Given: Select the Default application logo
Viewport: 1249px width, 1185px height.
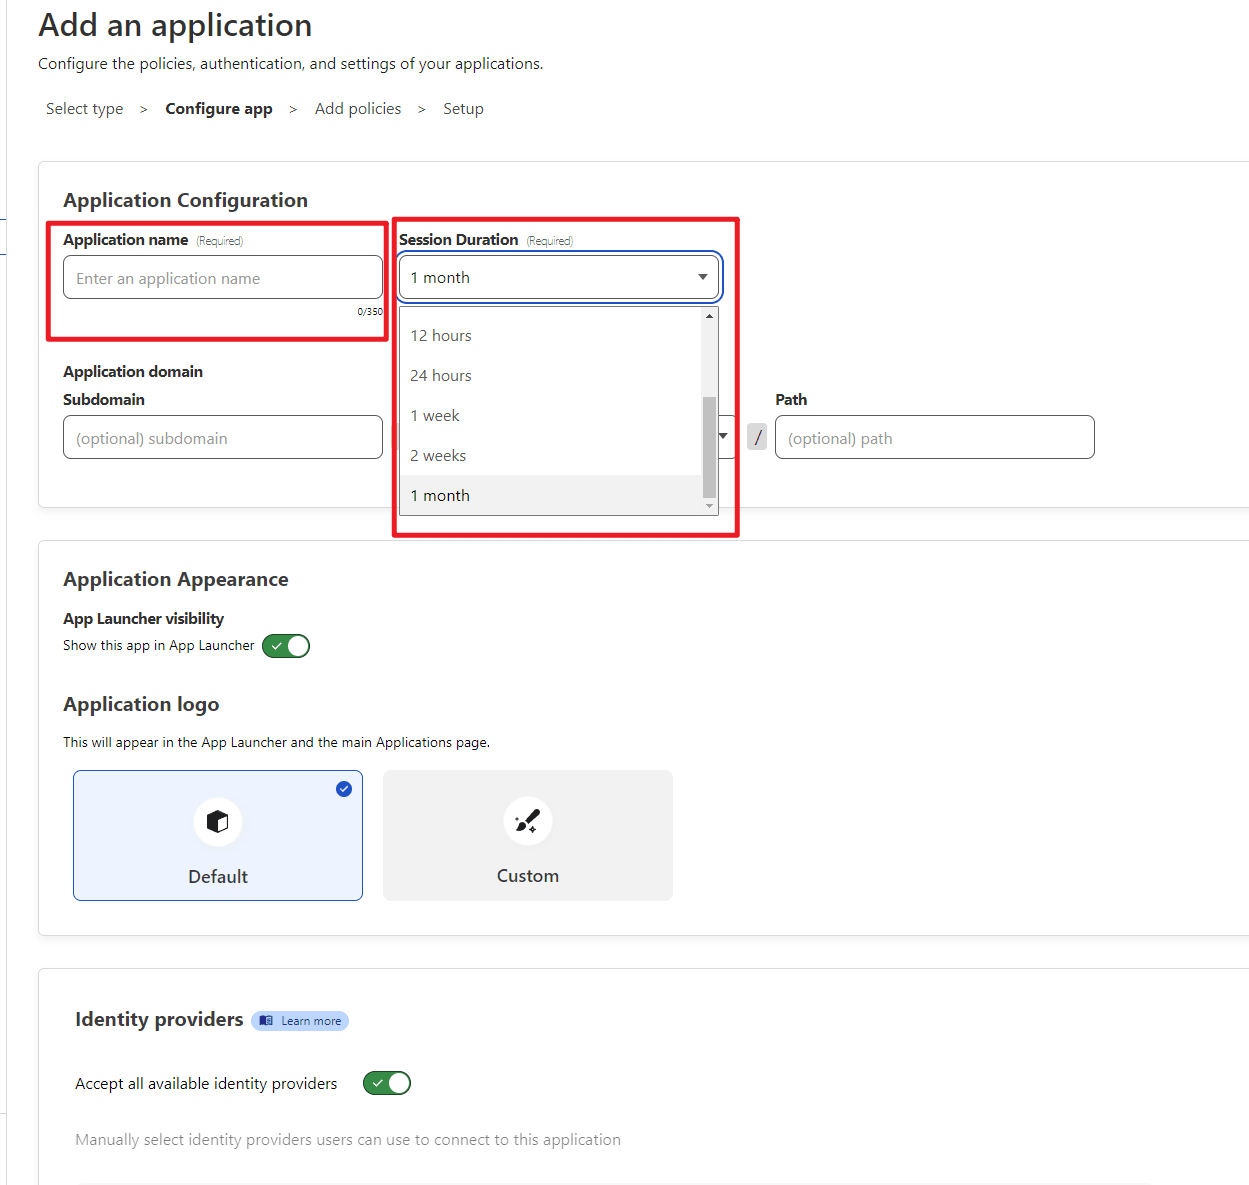Looking at the screenshot, I should [x=217, y=835].
